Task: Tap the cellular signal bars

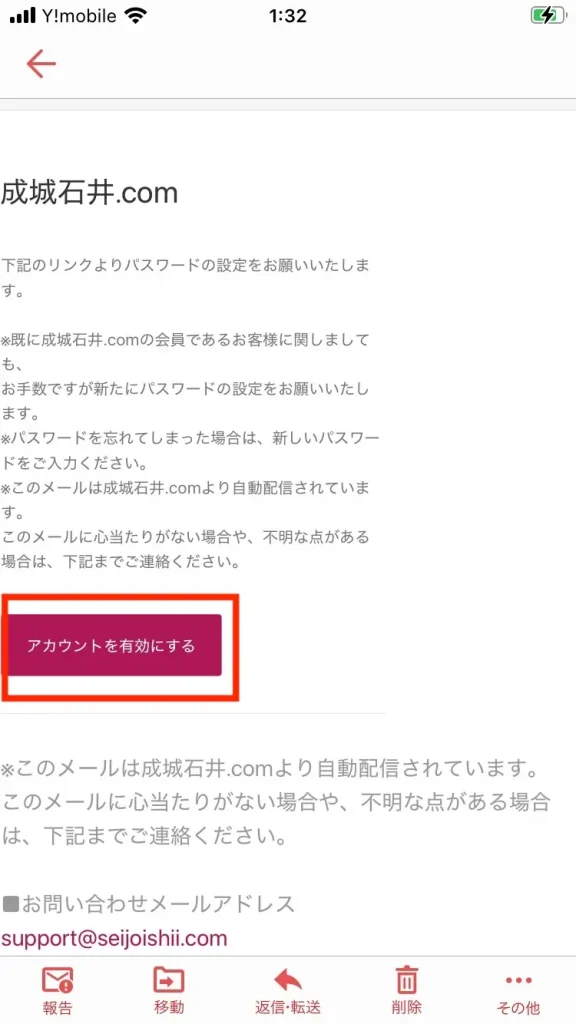Action: click(22, 16)
